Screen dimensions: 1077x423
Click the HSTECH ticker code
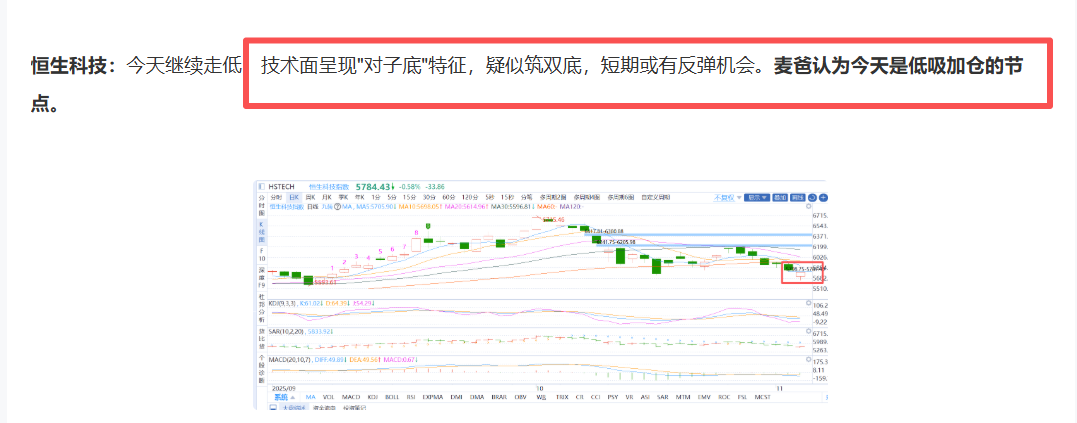282,186
